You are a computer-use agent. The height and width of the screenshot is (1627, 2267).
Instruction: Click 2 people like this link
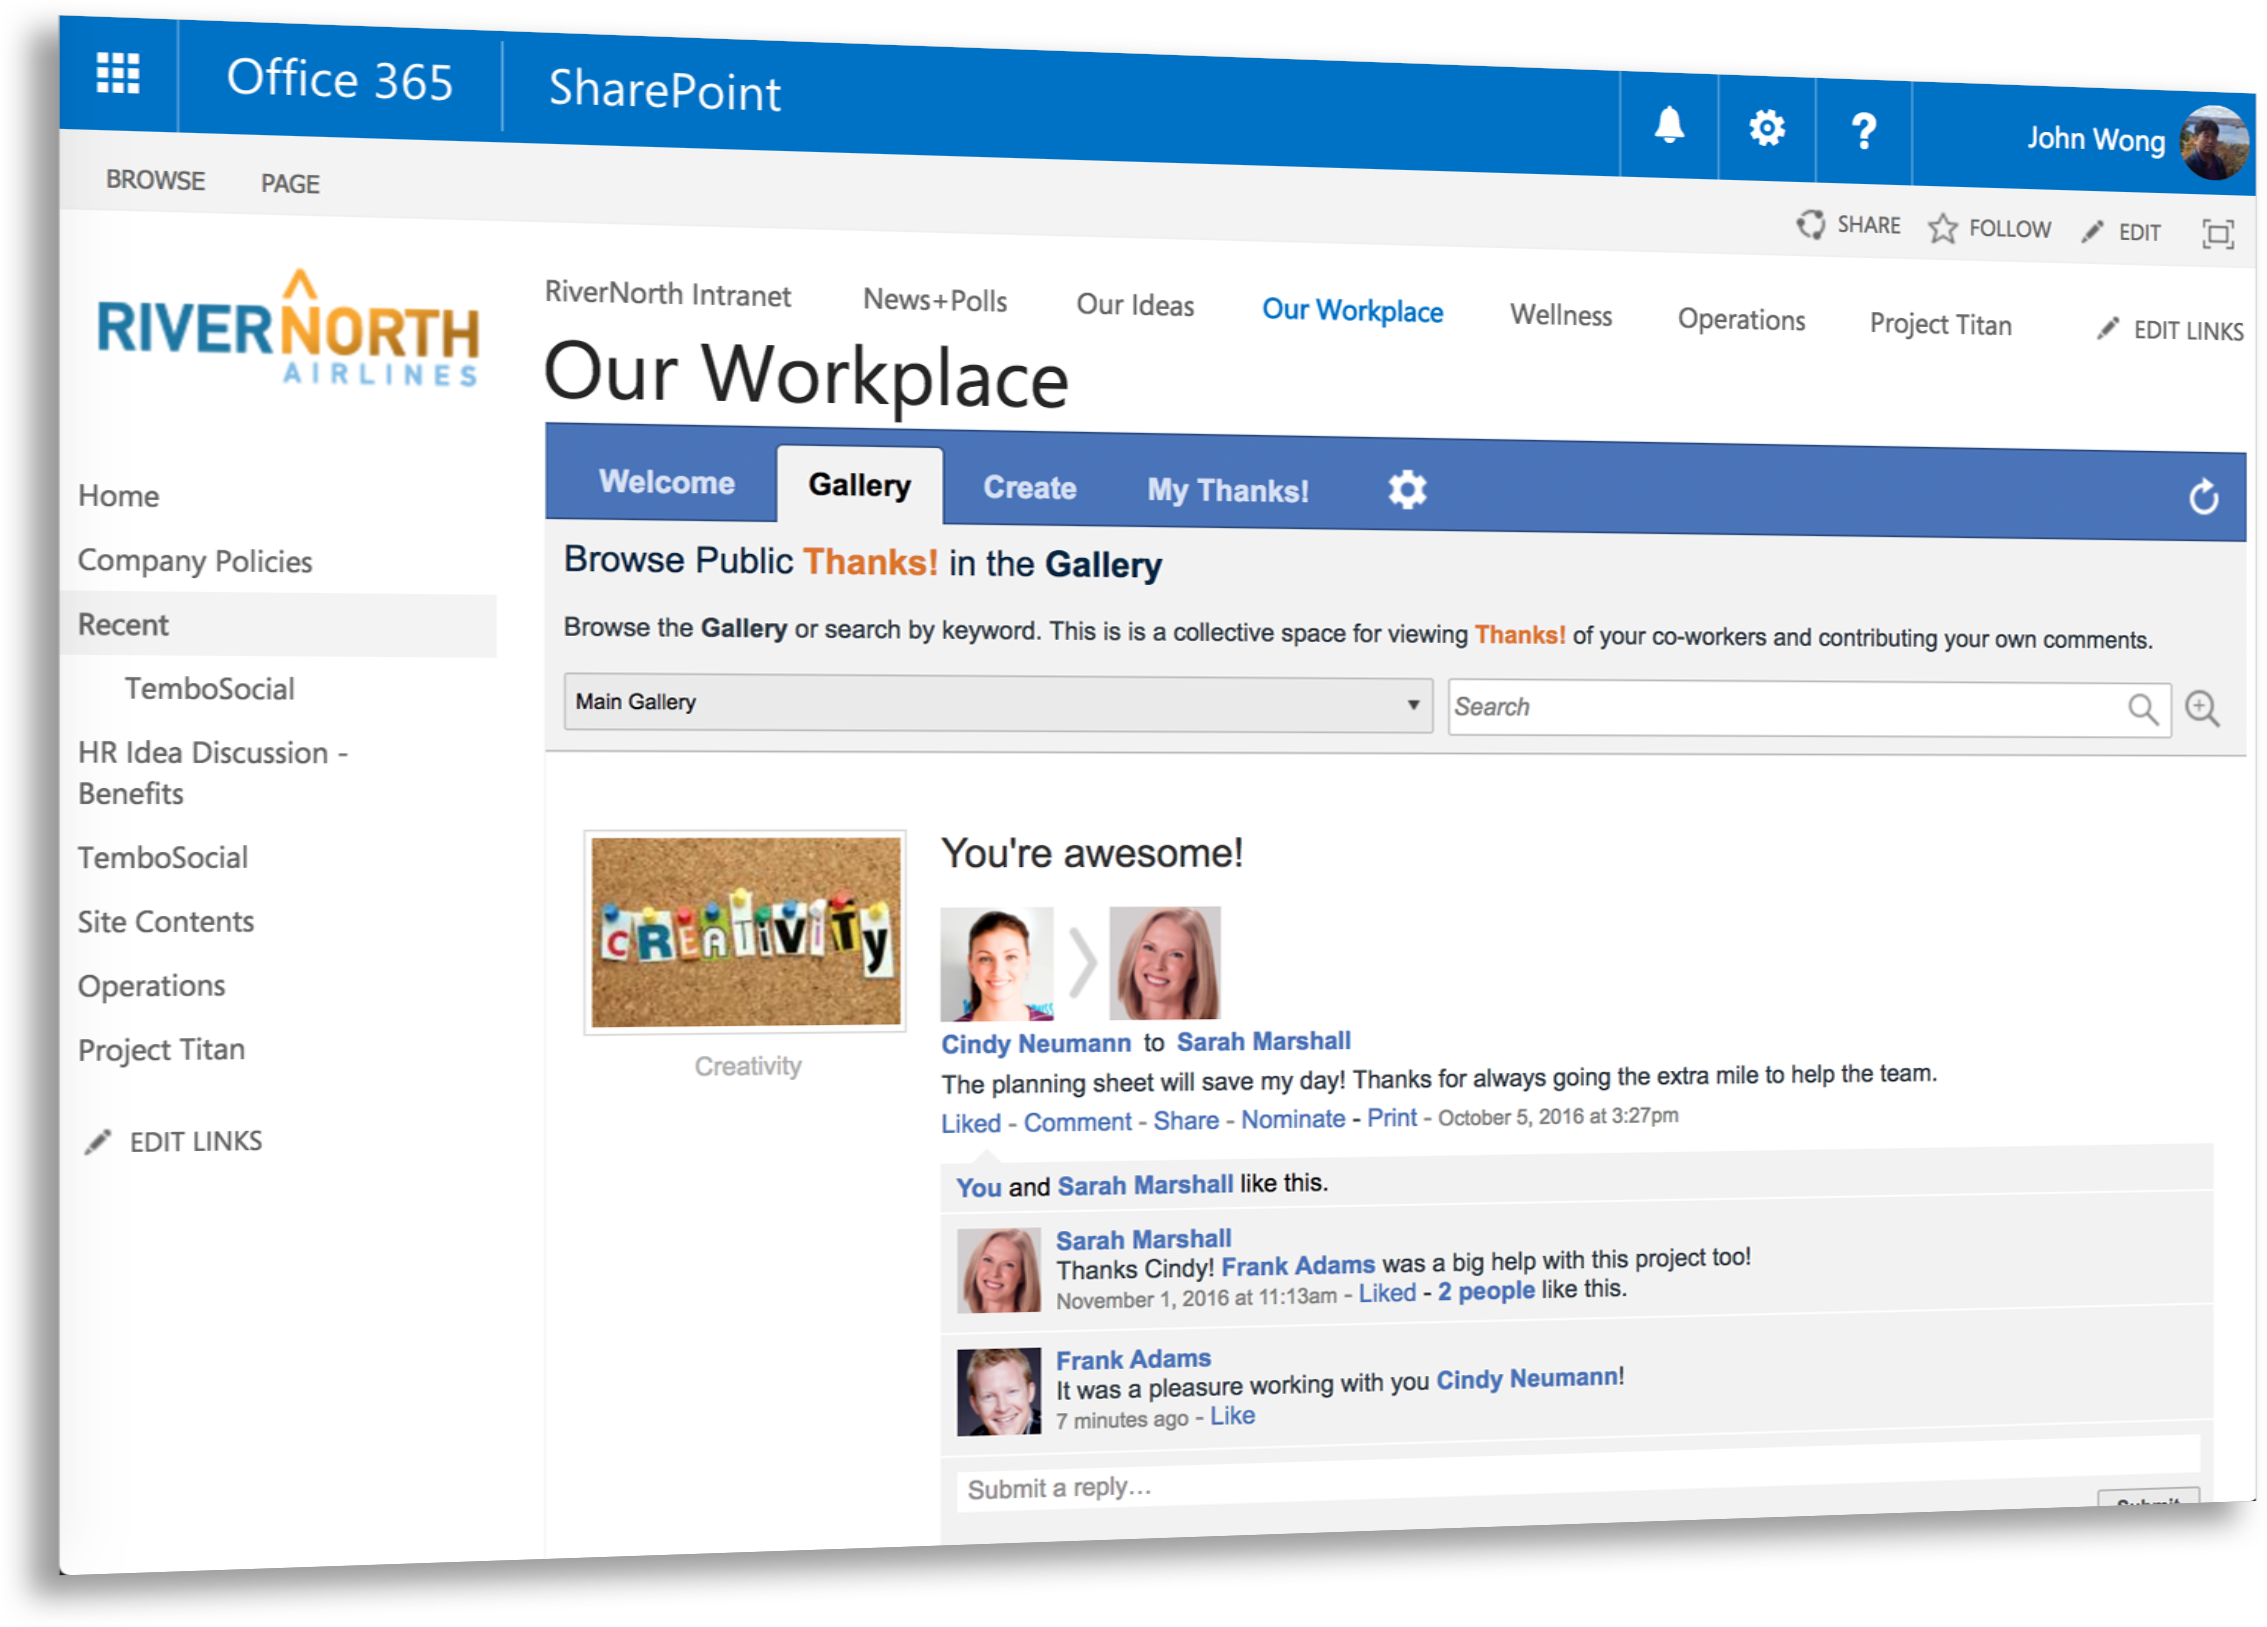click(1485, 1291)
